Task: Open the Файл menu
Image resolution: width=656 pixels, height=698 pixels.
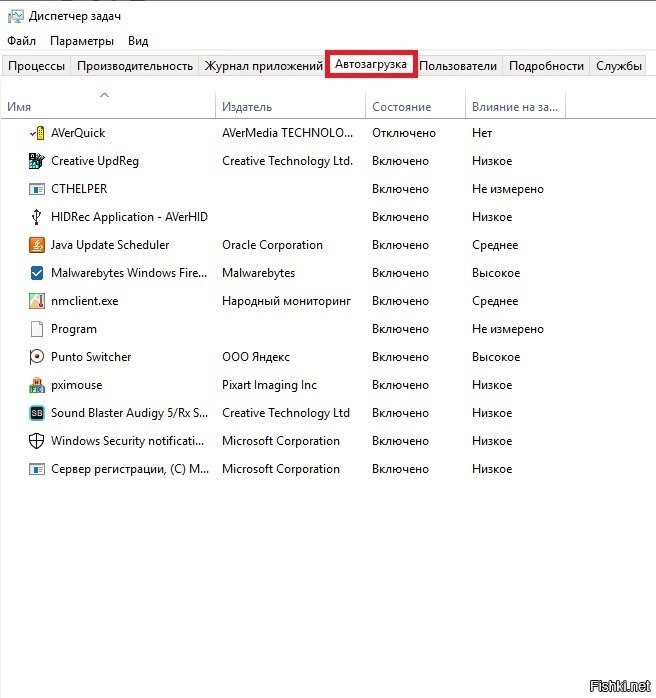Action: 21,41
